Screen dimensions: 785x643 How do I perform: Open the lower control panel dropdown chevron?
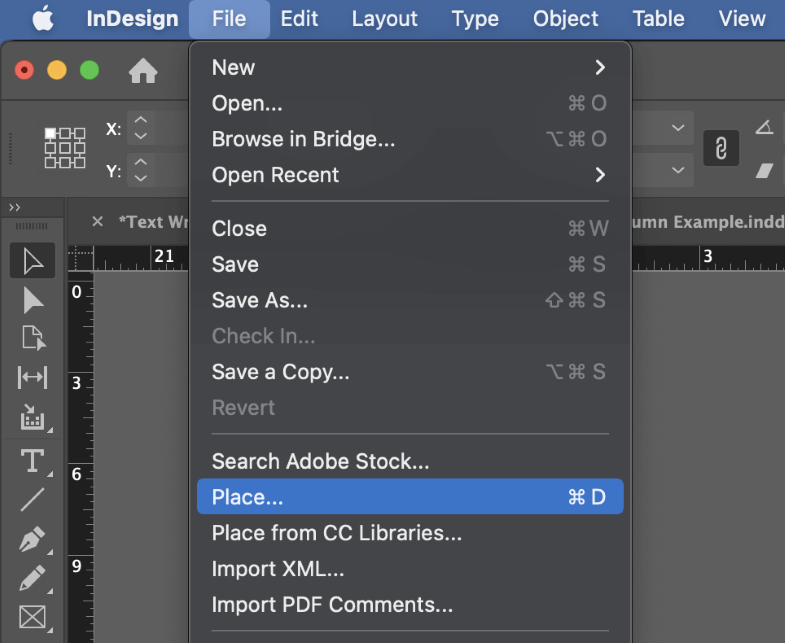[678, 170]
